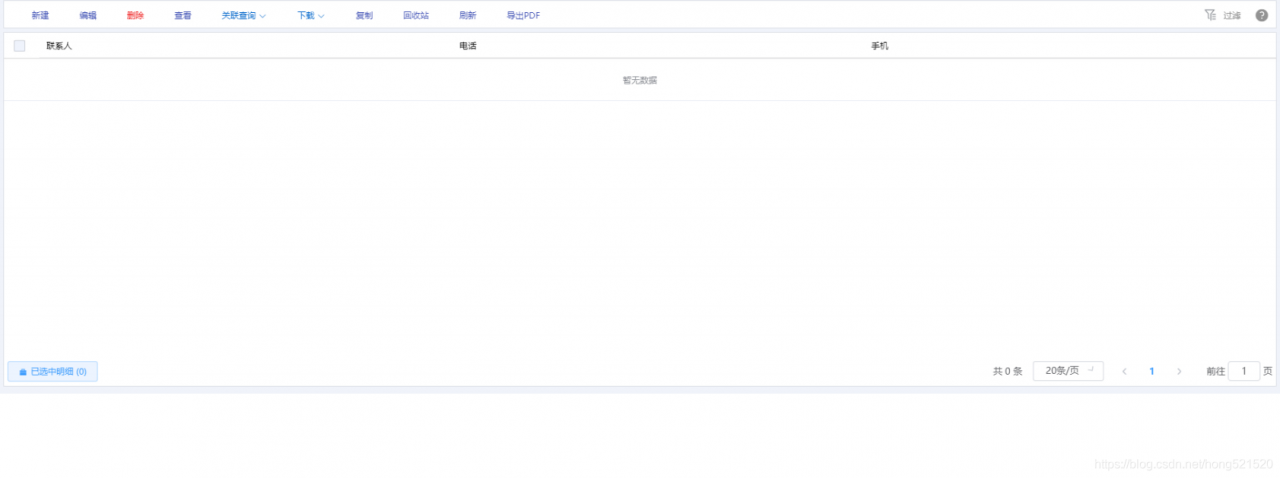Open the 20条/页 page size dropdown

1068,371
